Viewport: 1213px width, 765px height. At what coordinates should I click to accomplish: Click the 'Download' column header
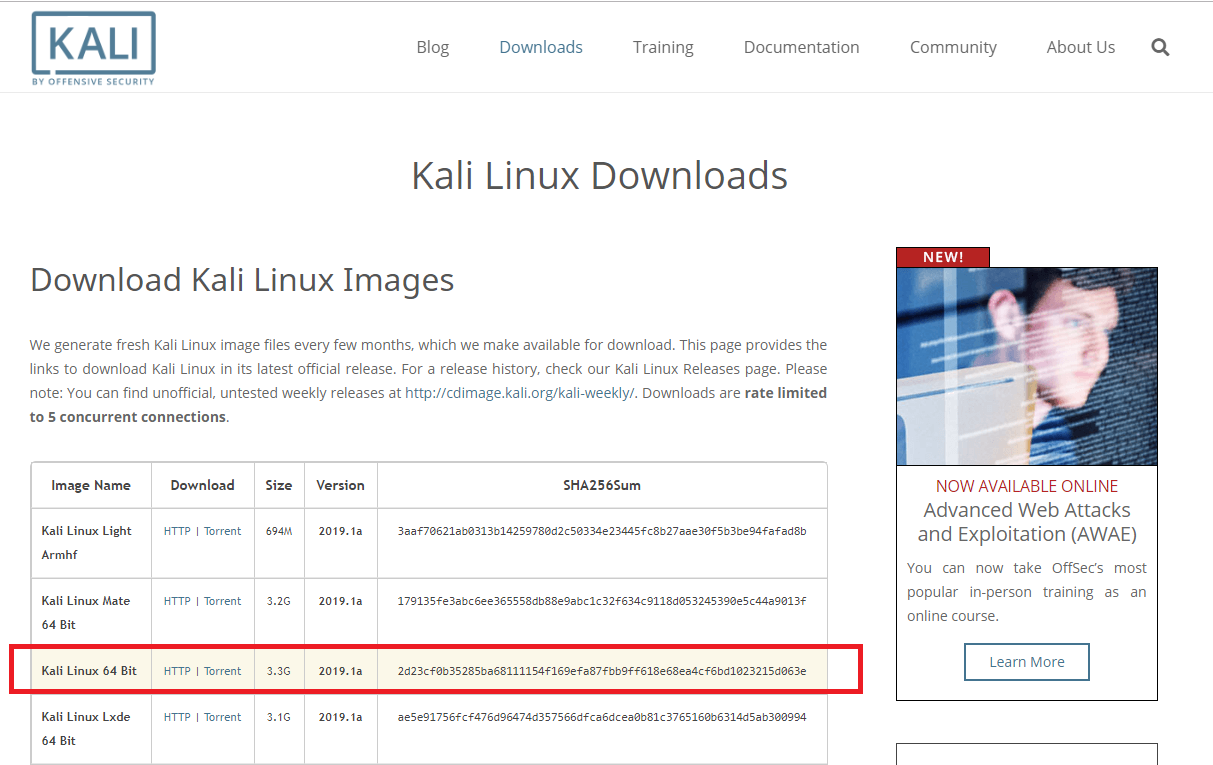pyautogui.click(x=202, y=485)
